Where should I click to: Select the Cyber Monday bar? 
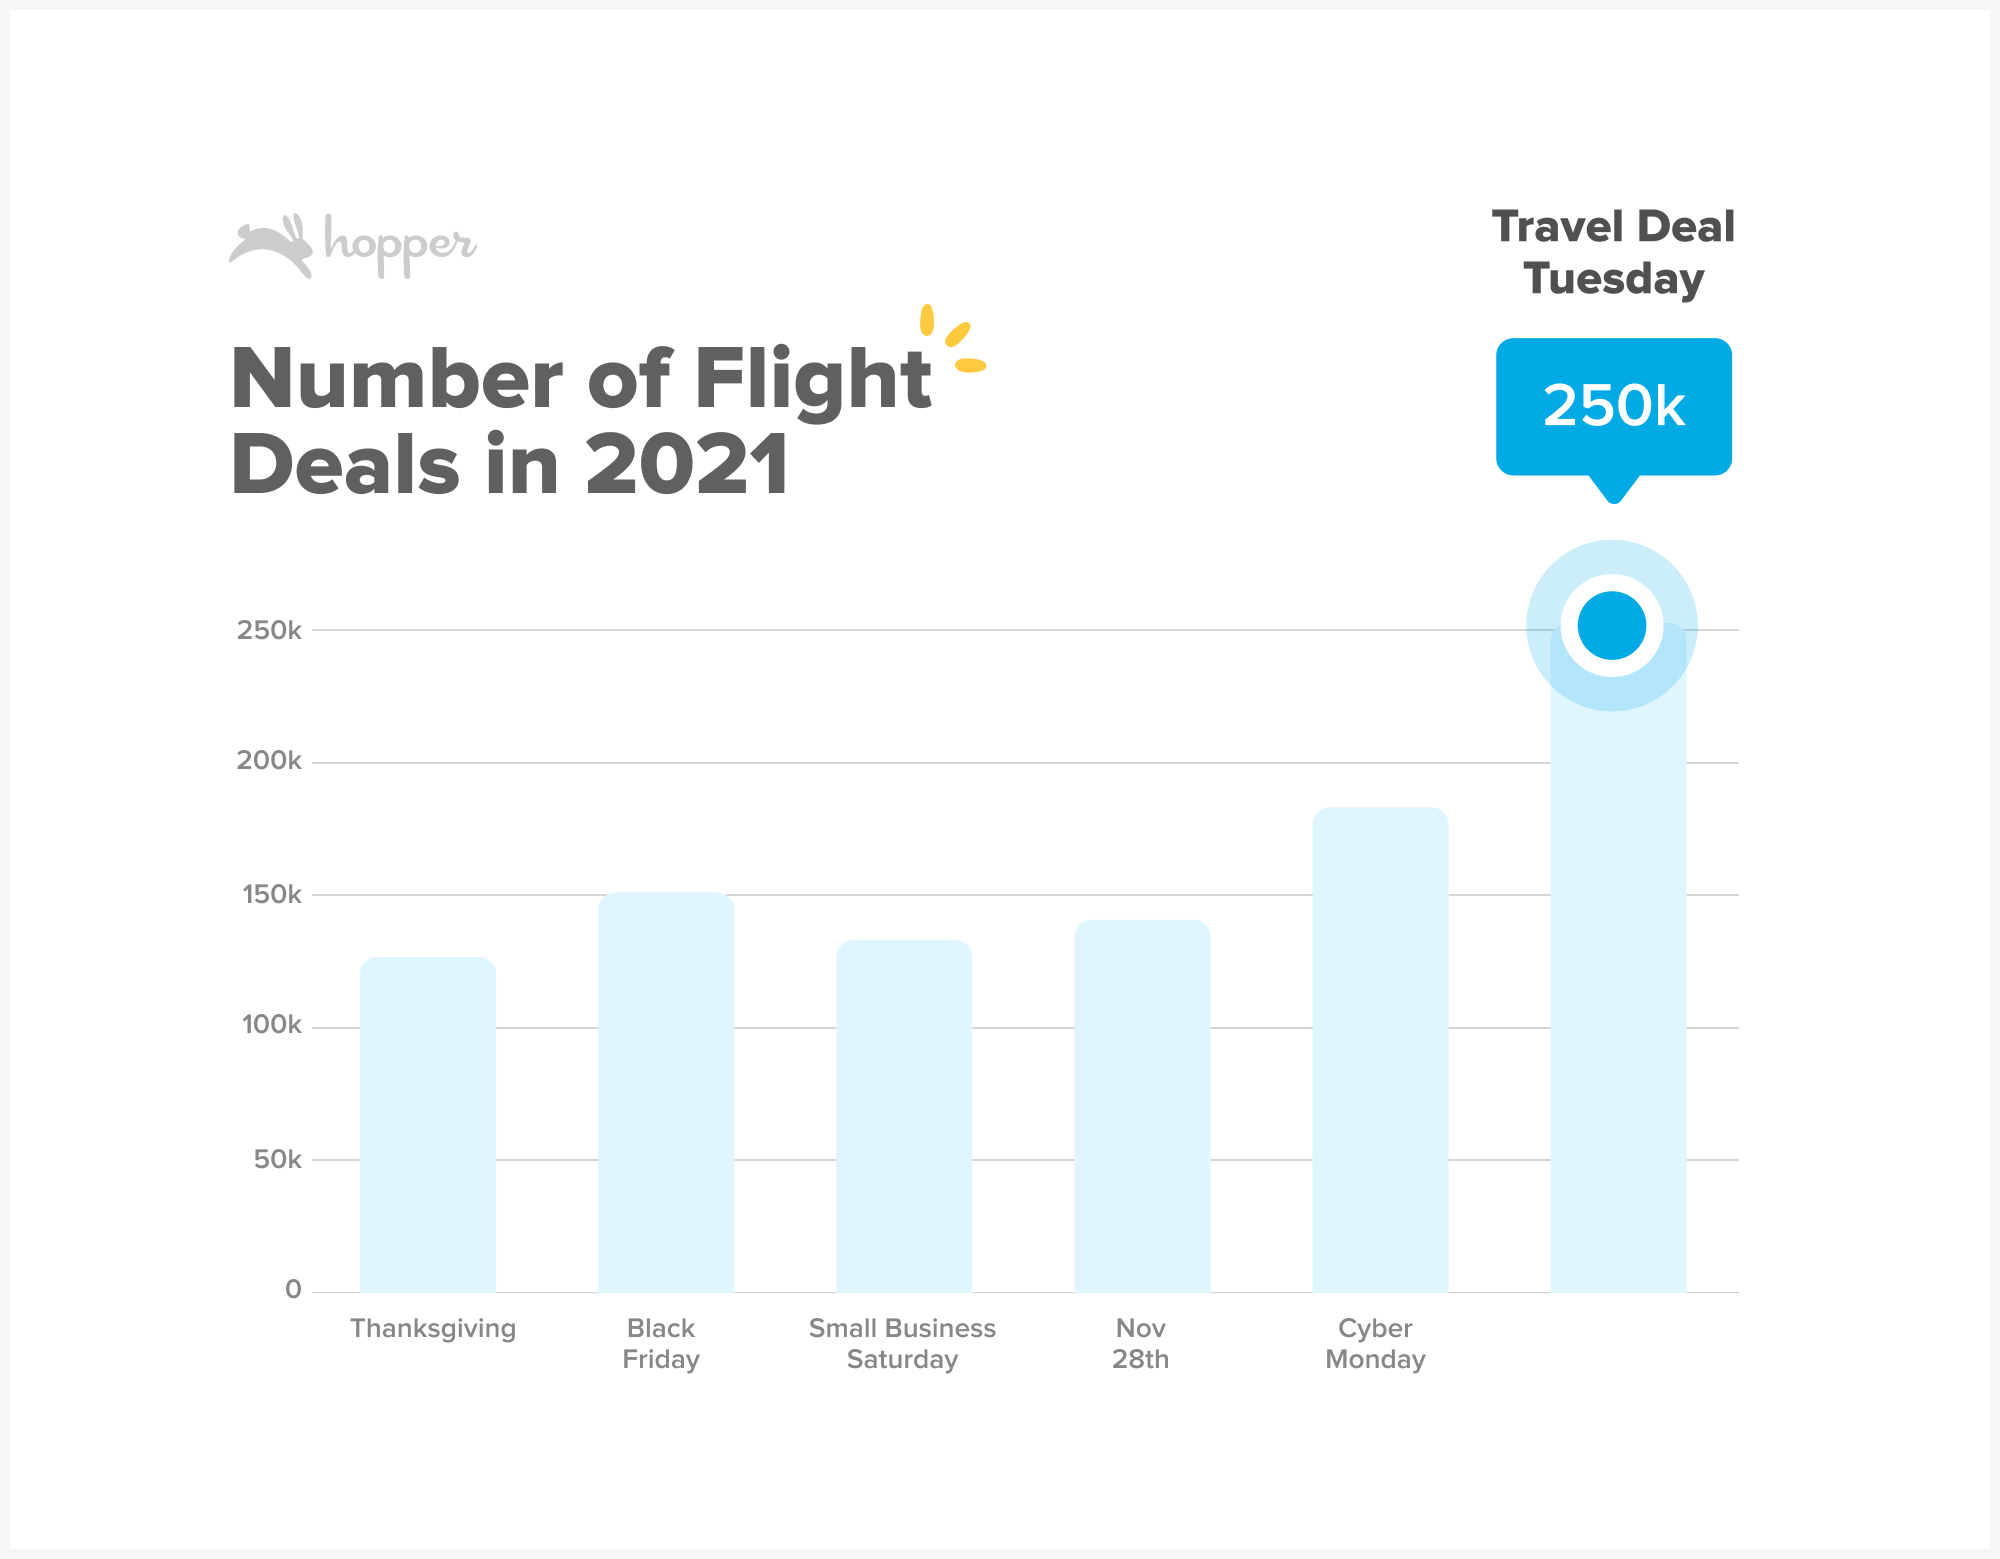tap(1380, 1050)
